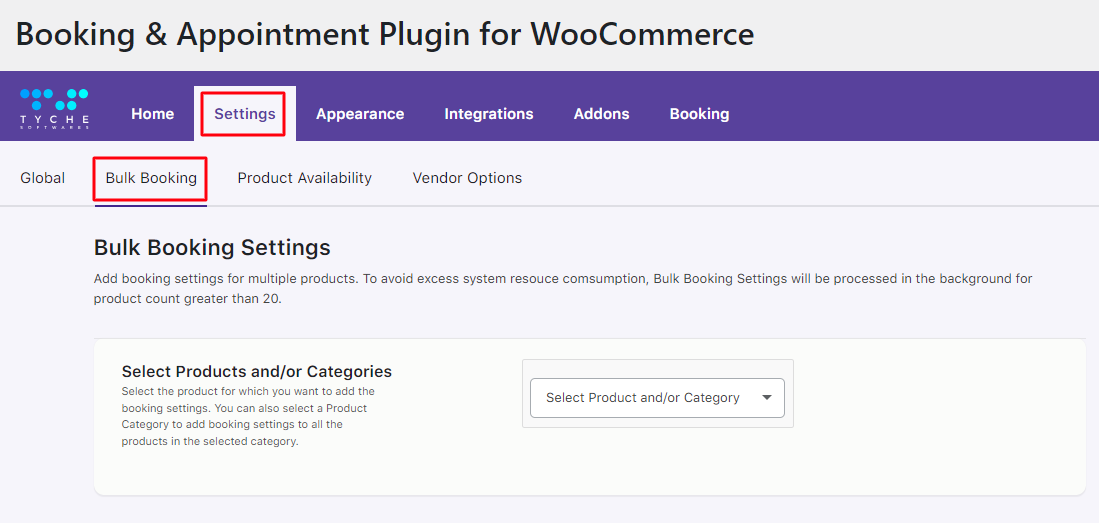Open the Appearance tab
1099x523 pixels.
[360, 114]
